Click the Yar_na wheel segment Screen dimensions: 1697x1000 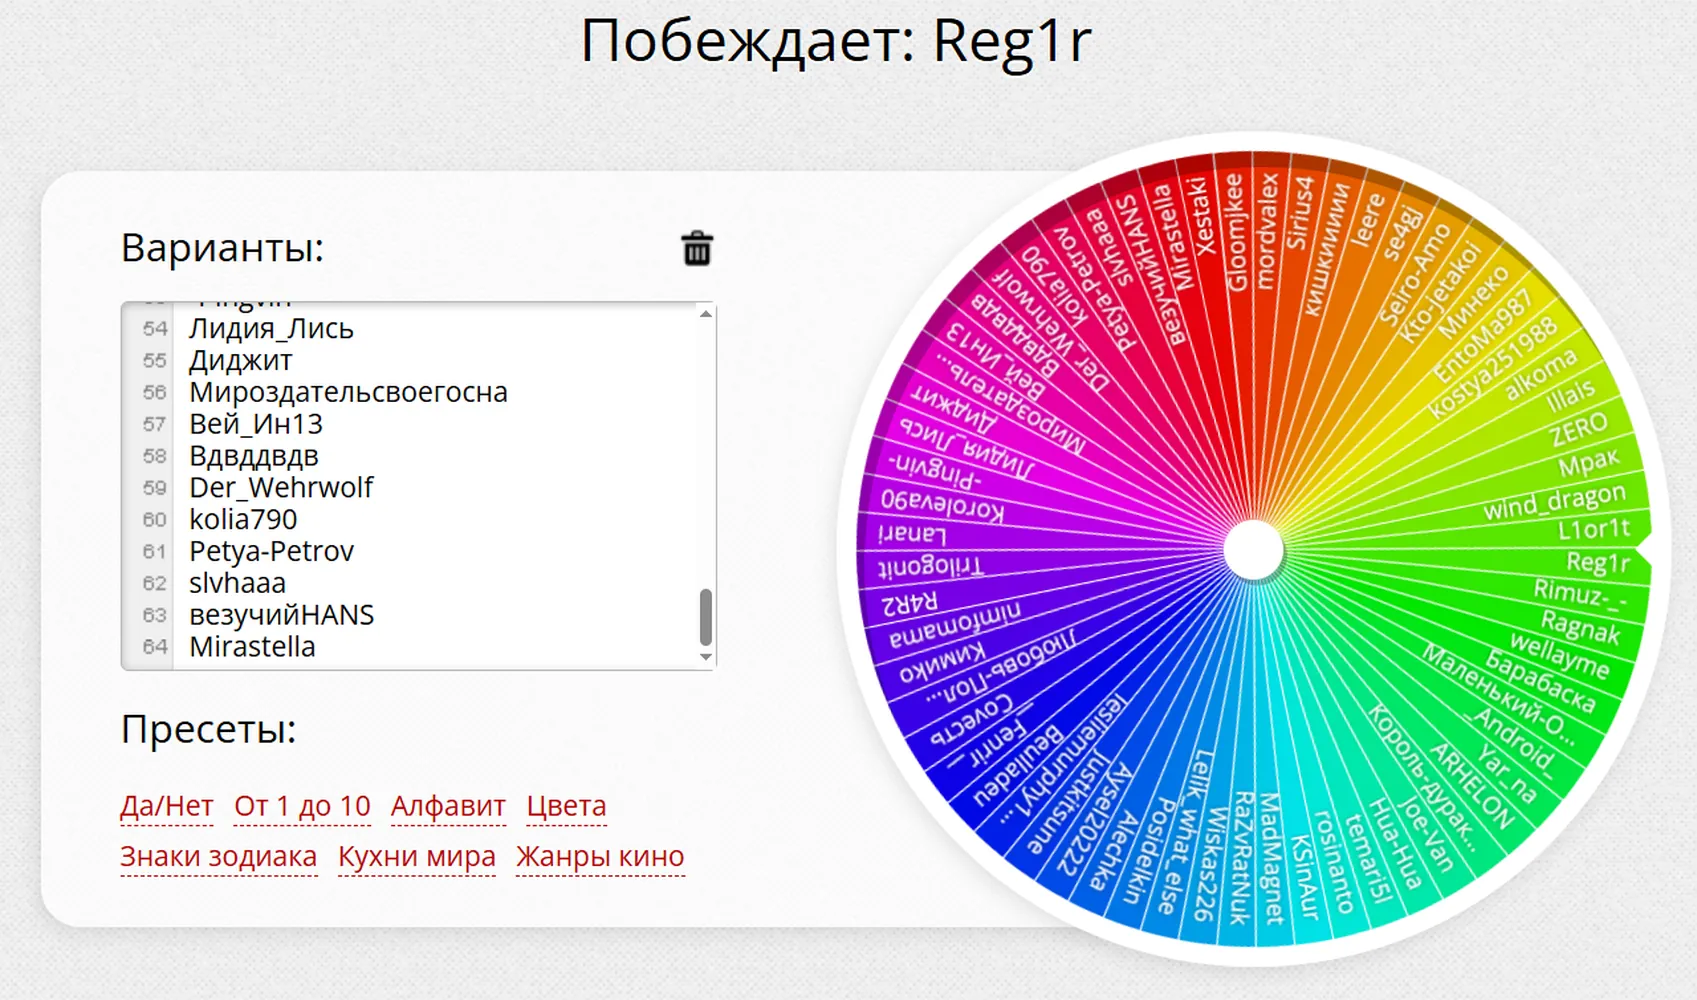(1506, 773)
